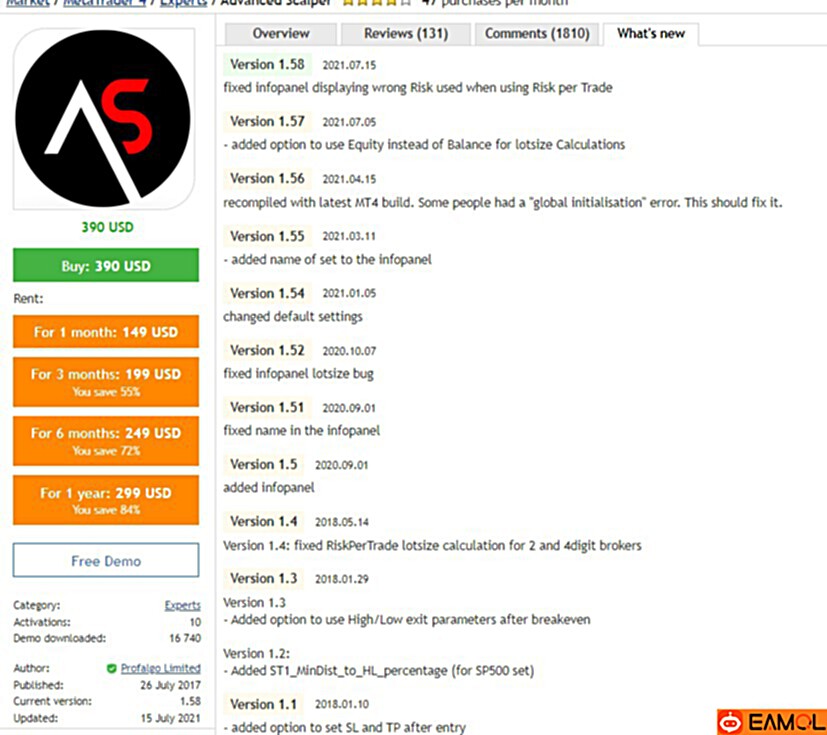Click the 'Equity instead of Balance' release note
The height and width of the screenshot is (735, 827).
424,144
